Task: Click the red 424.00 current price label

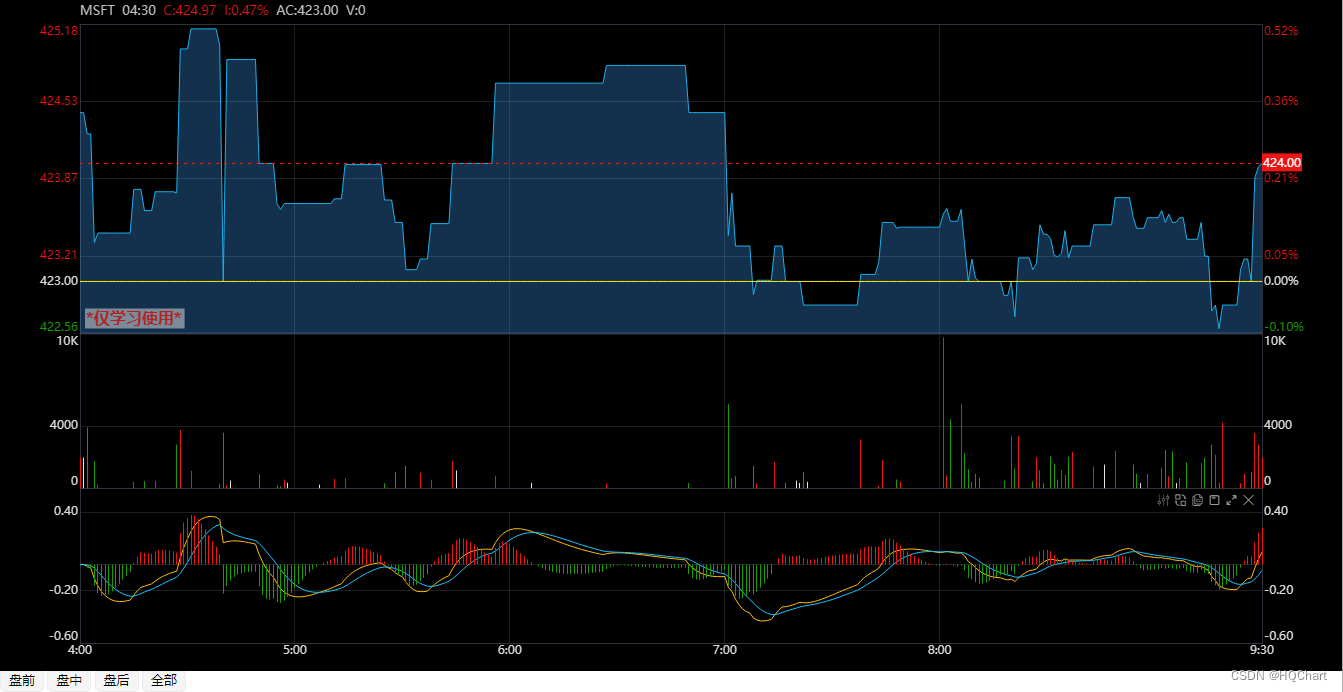Action: (x=1281, y=162)
